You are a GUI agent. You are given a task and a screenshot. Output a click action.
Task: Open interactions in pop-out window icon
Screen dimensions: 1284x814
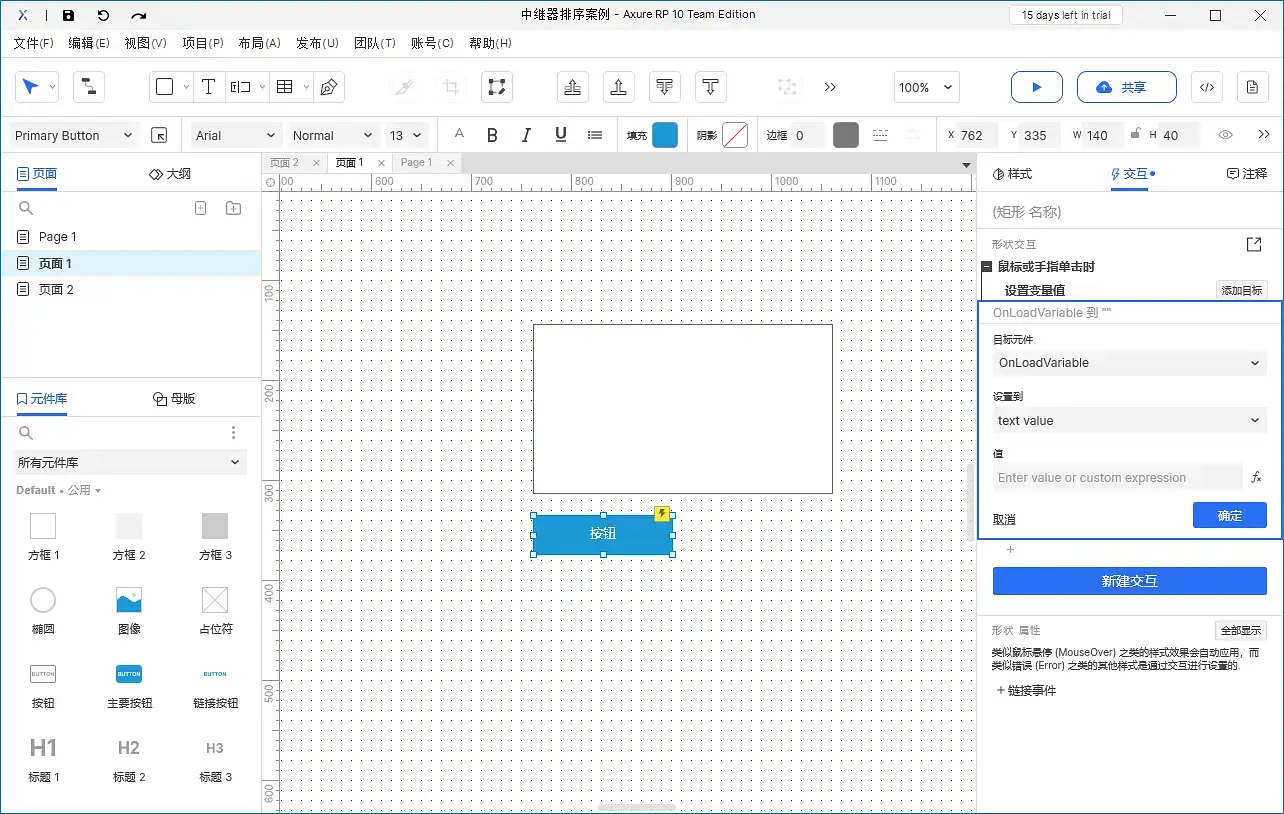[x=1254, y=244]
